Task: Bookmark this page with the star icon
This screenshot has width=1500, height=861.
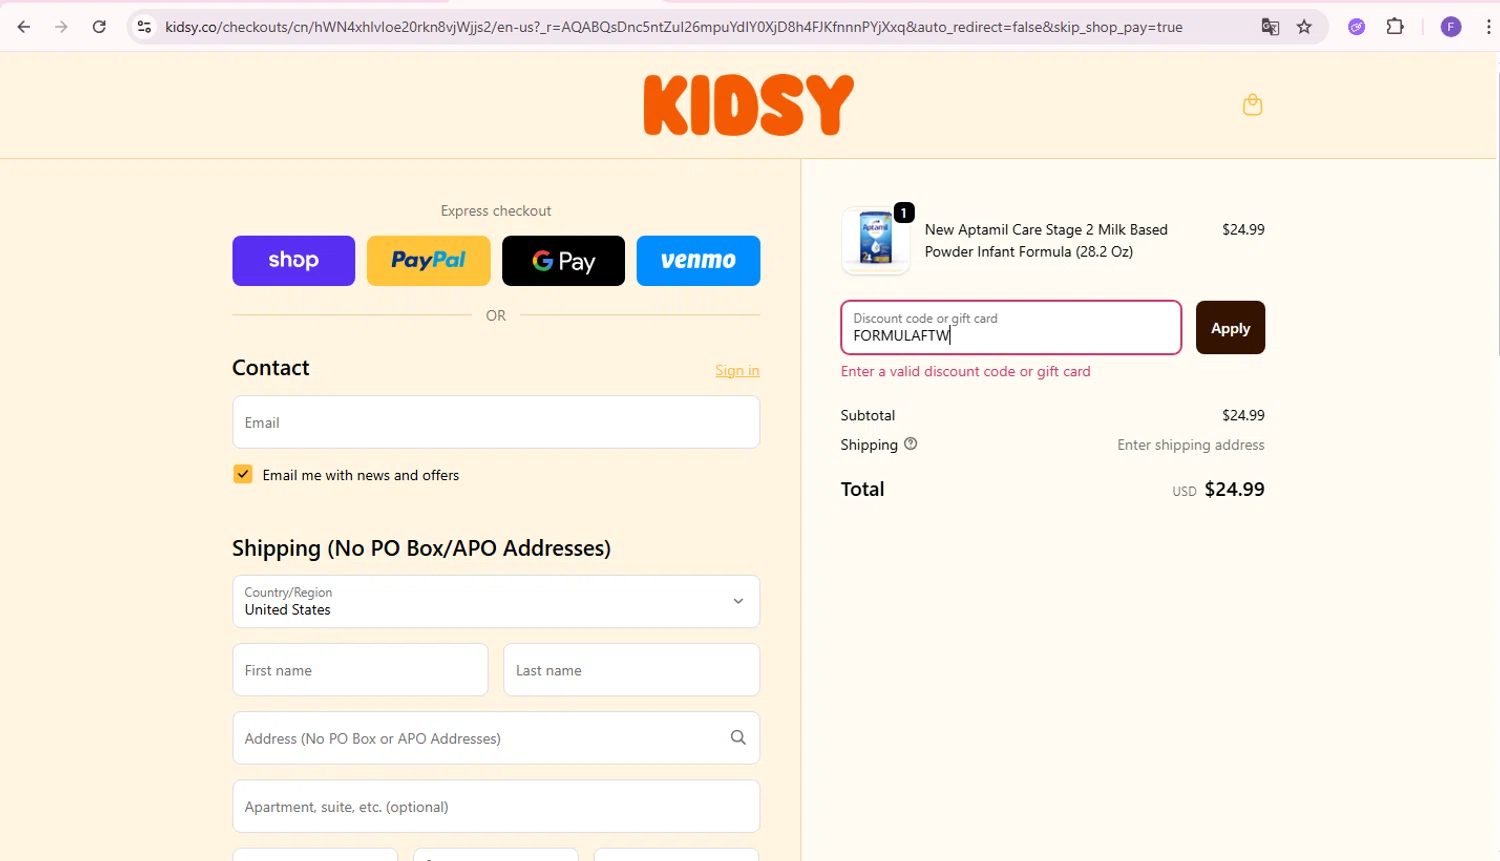Action: pyautogui.click(x=1304, y=27)
